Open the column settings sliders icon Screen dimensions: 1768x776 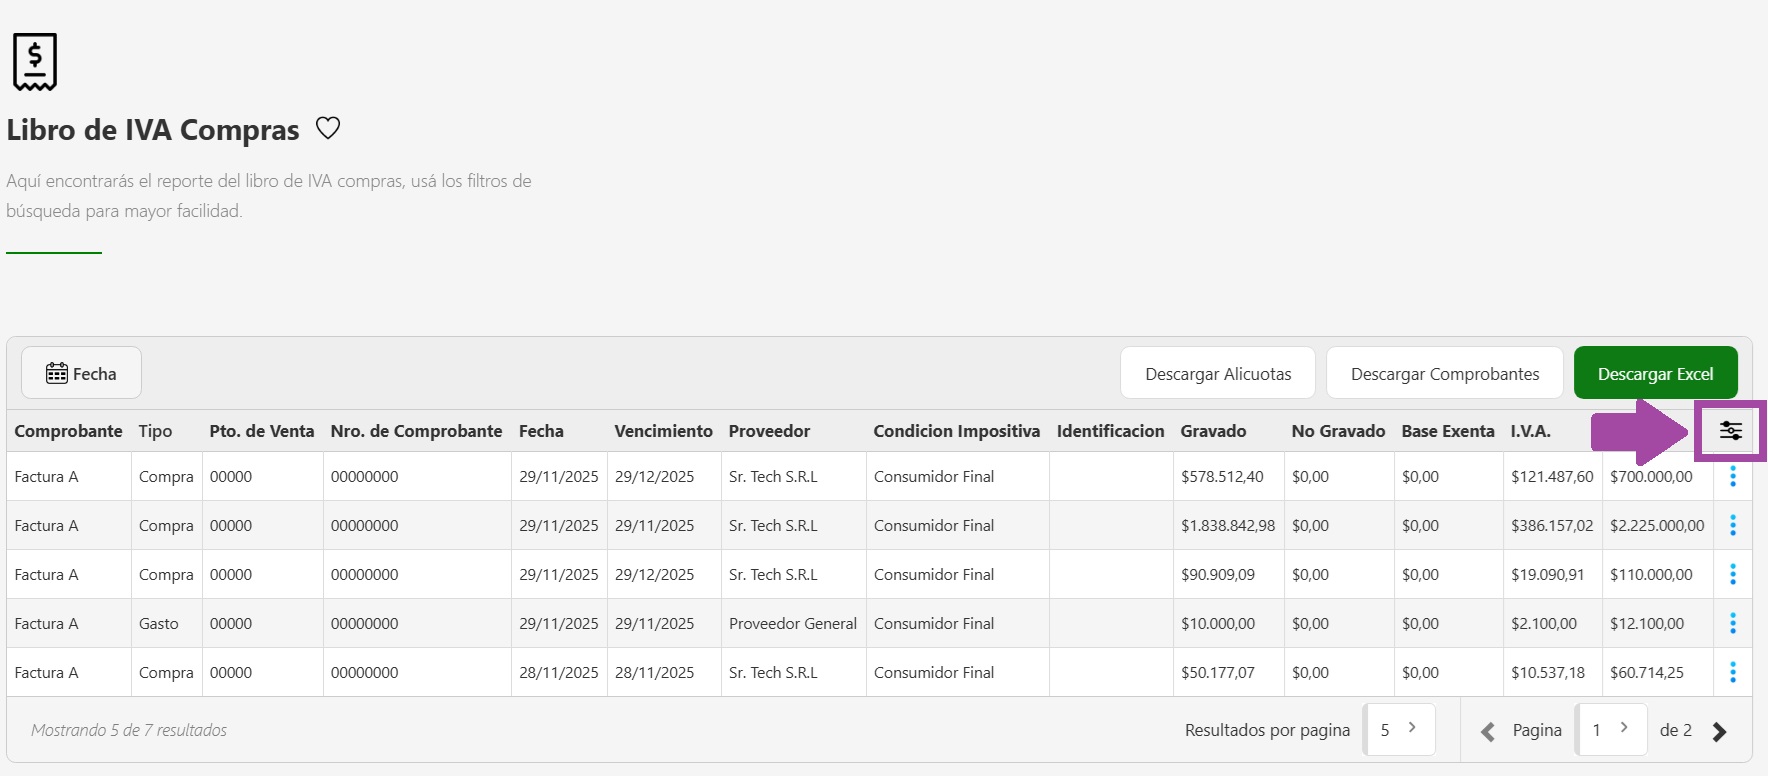pos(1730,431)
